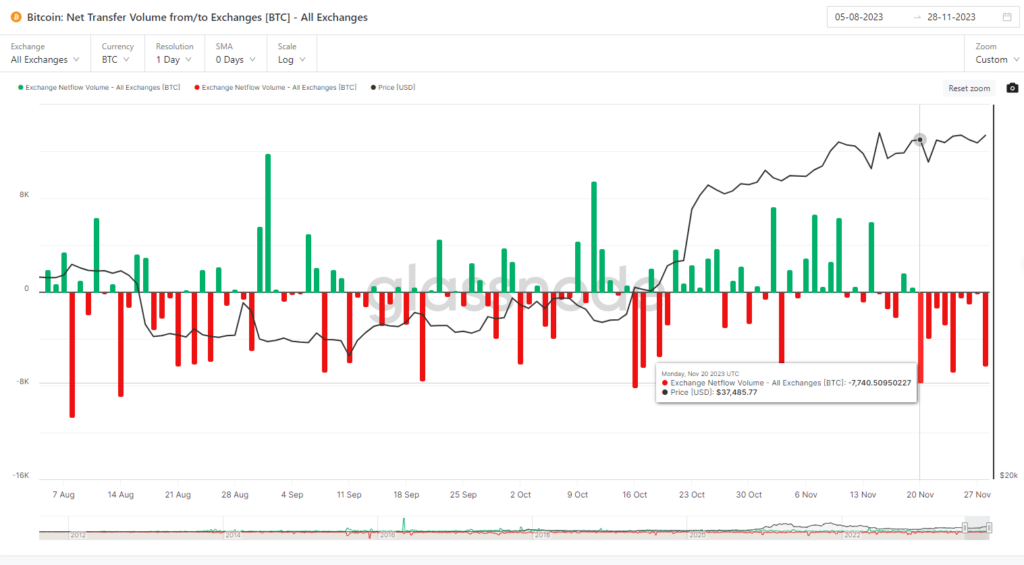Click the 27 Nov x-axis label

(x=977, y=494)
